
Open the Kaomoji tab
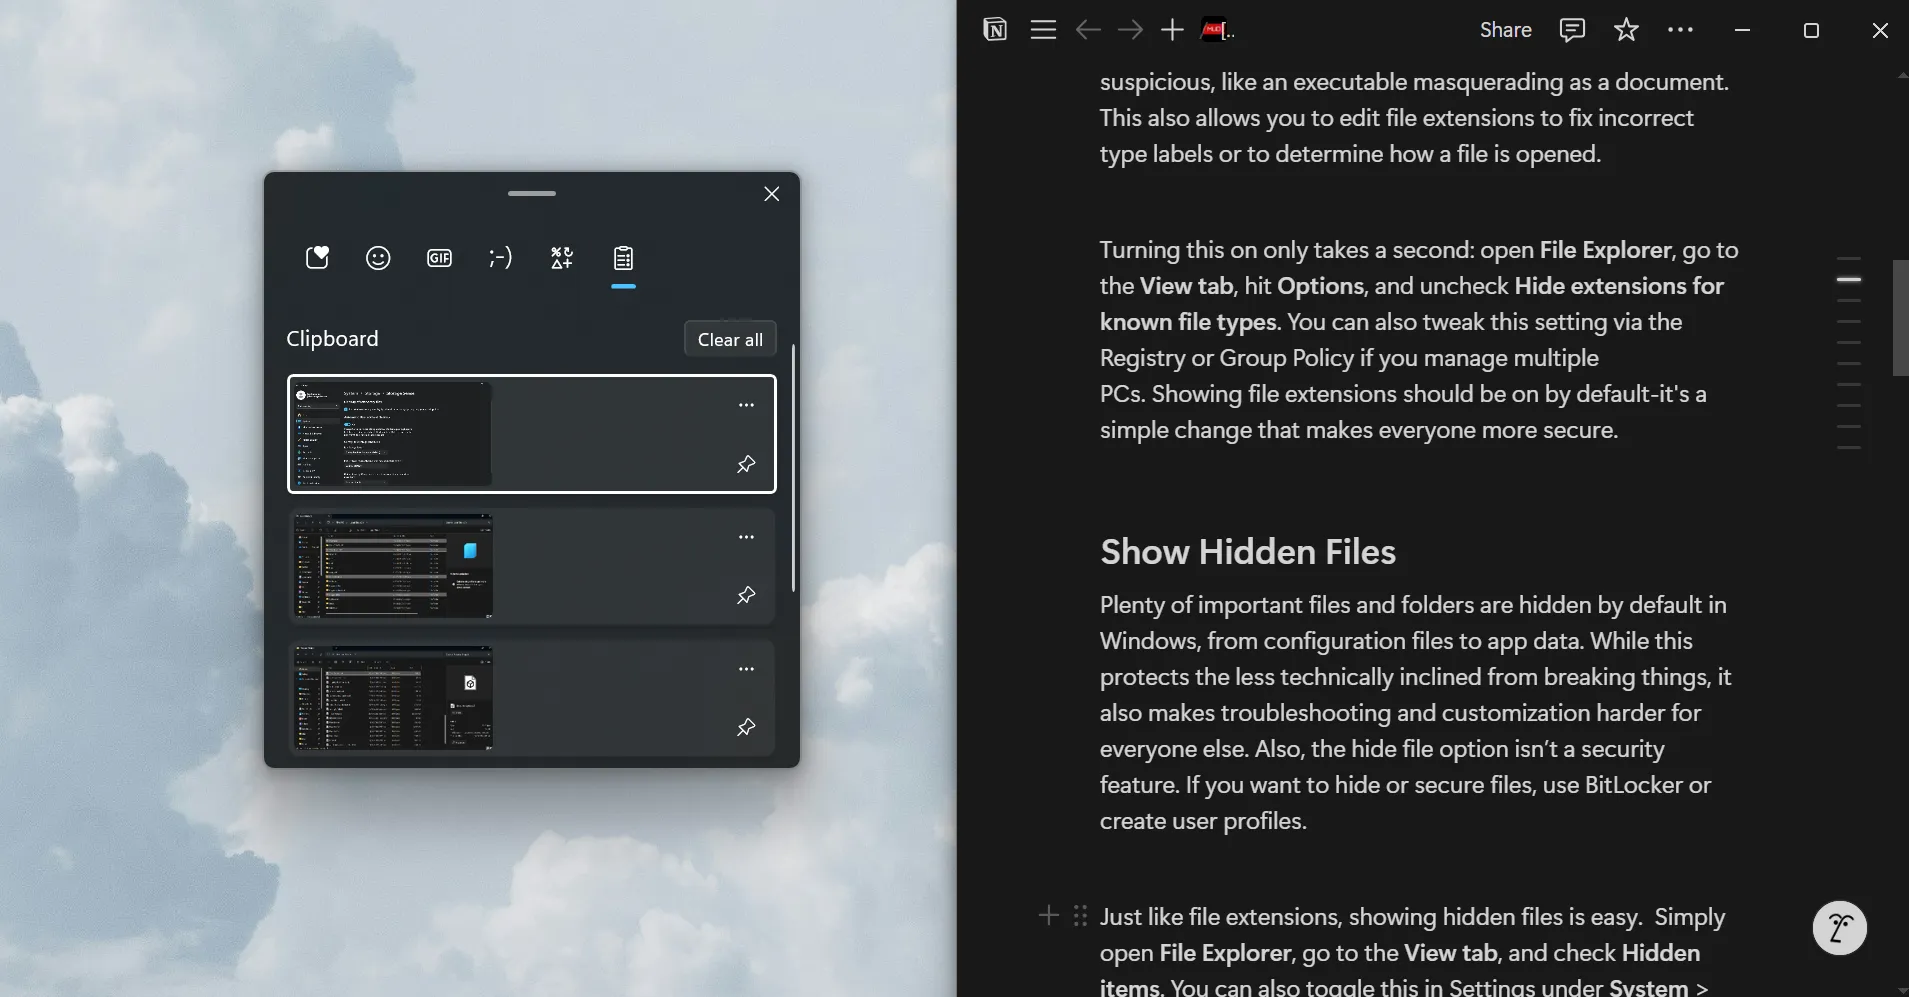(x=500, y=258)
